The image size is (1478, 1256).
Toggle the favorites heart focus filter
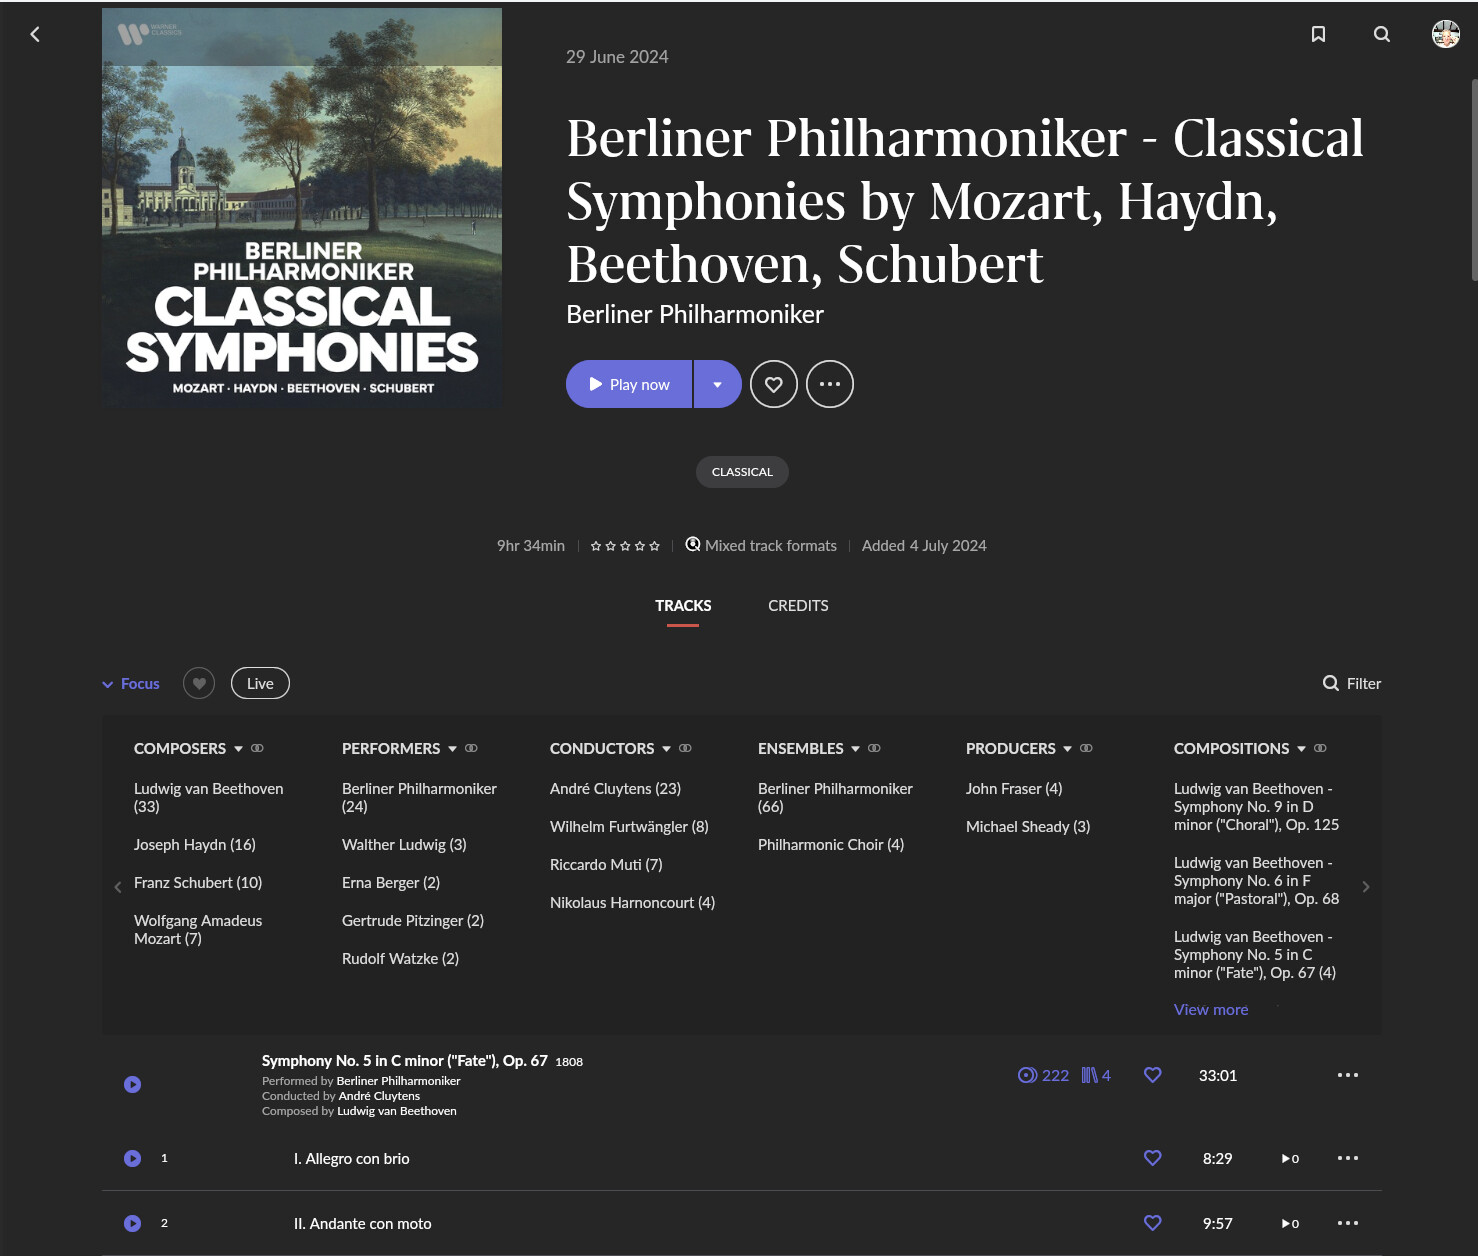click(199, 683)
